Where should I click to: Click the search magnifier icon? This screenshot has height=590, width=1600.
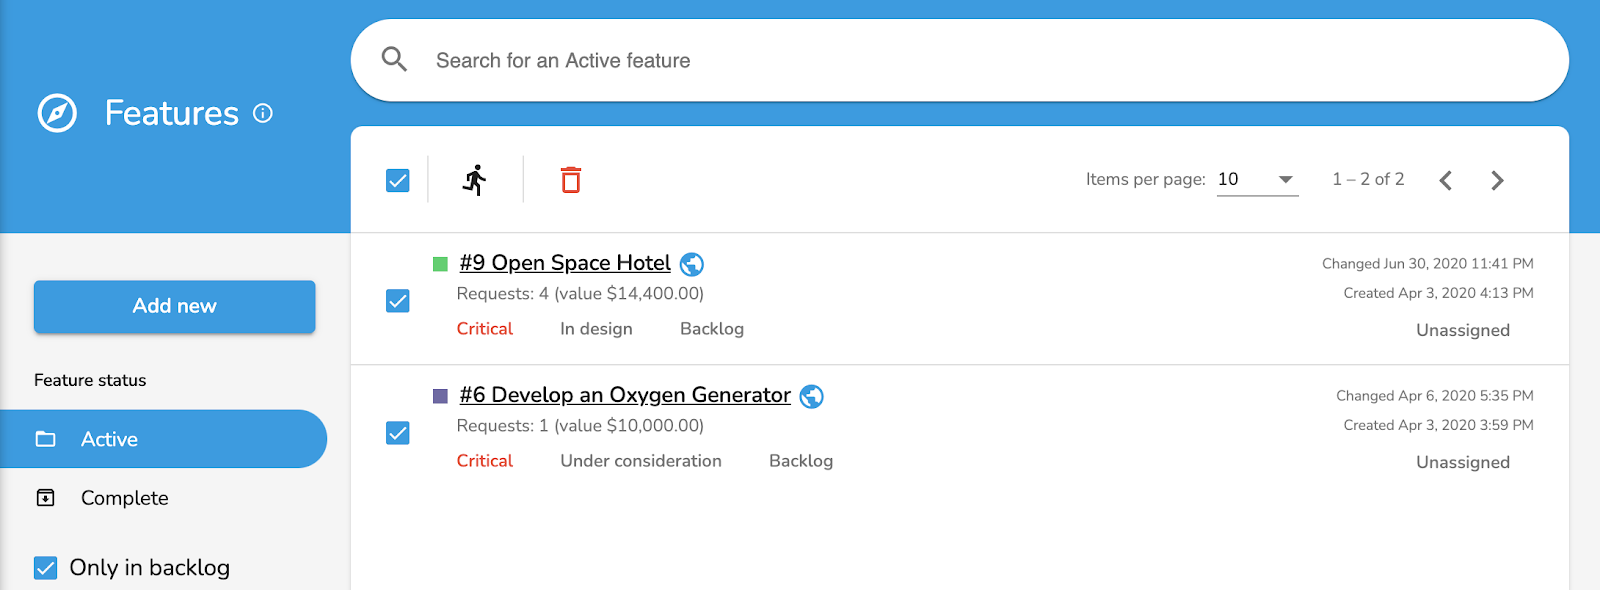point(395,60)
